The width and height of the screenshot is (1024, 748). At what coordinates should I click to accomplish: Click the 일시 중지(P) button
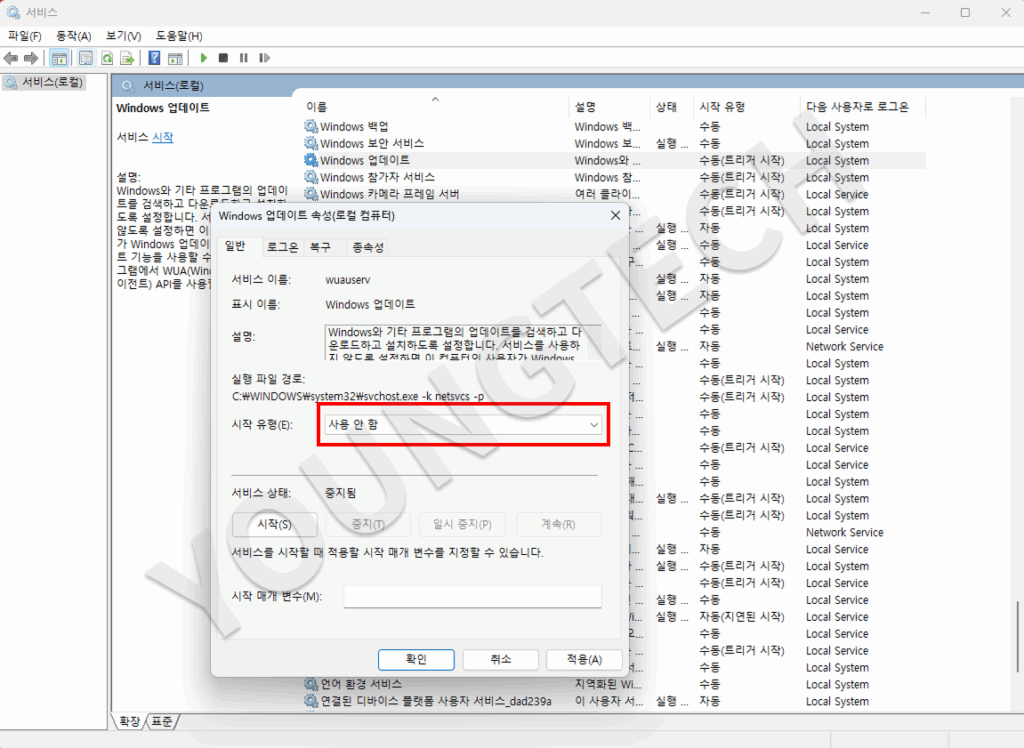462,524
